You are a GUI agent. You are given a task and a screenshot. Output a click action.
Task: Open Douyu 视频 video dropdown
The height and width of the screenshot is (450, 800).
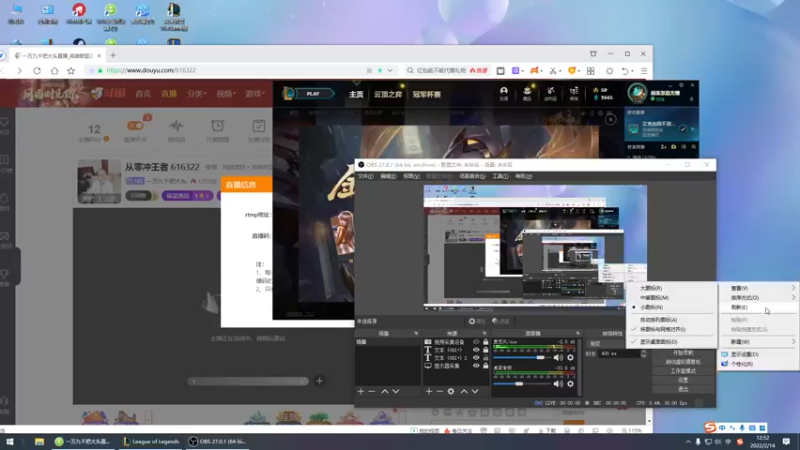226,94
